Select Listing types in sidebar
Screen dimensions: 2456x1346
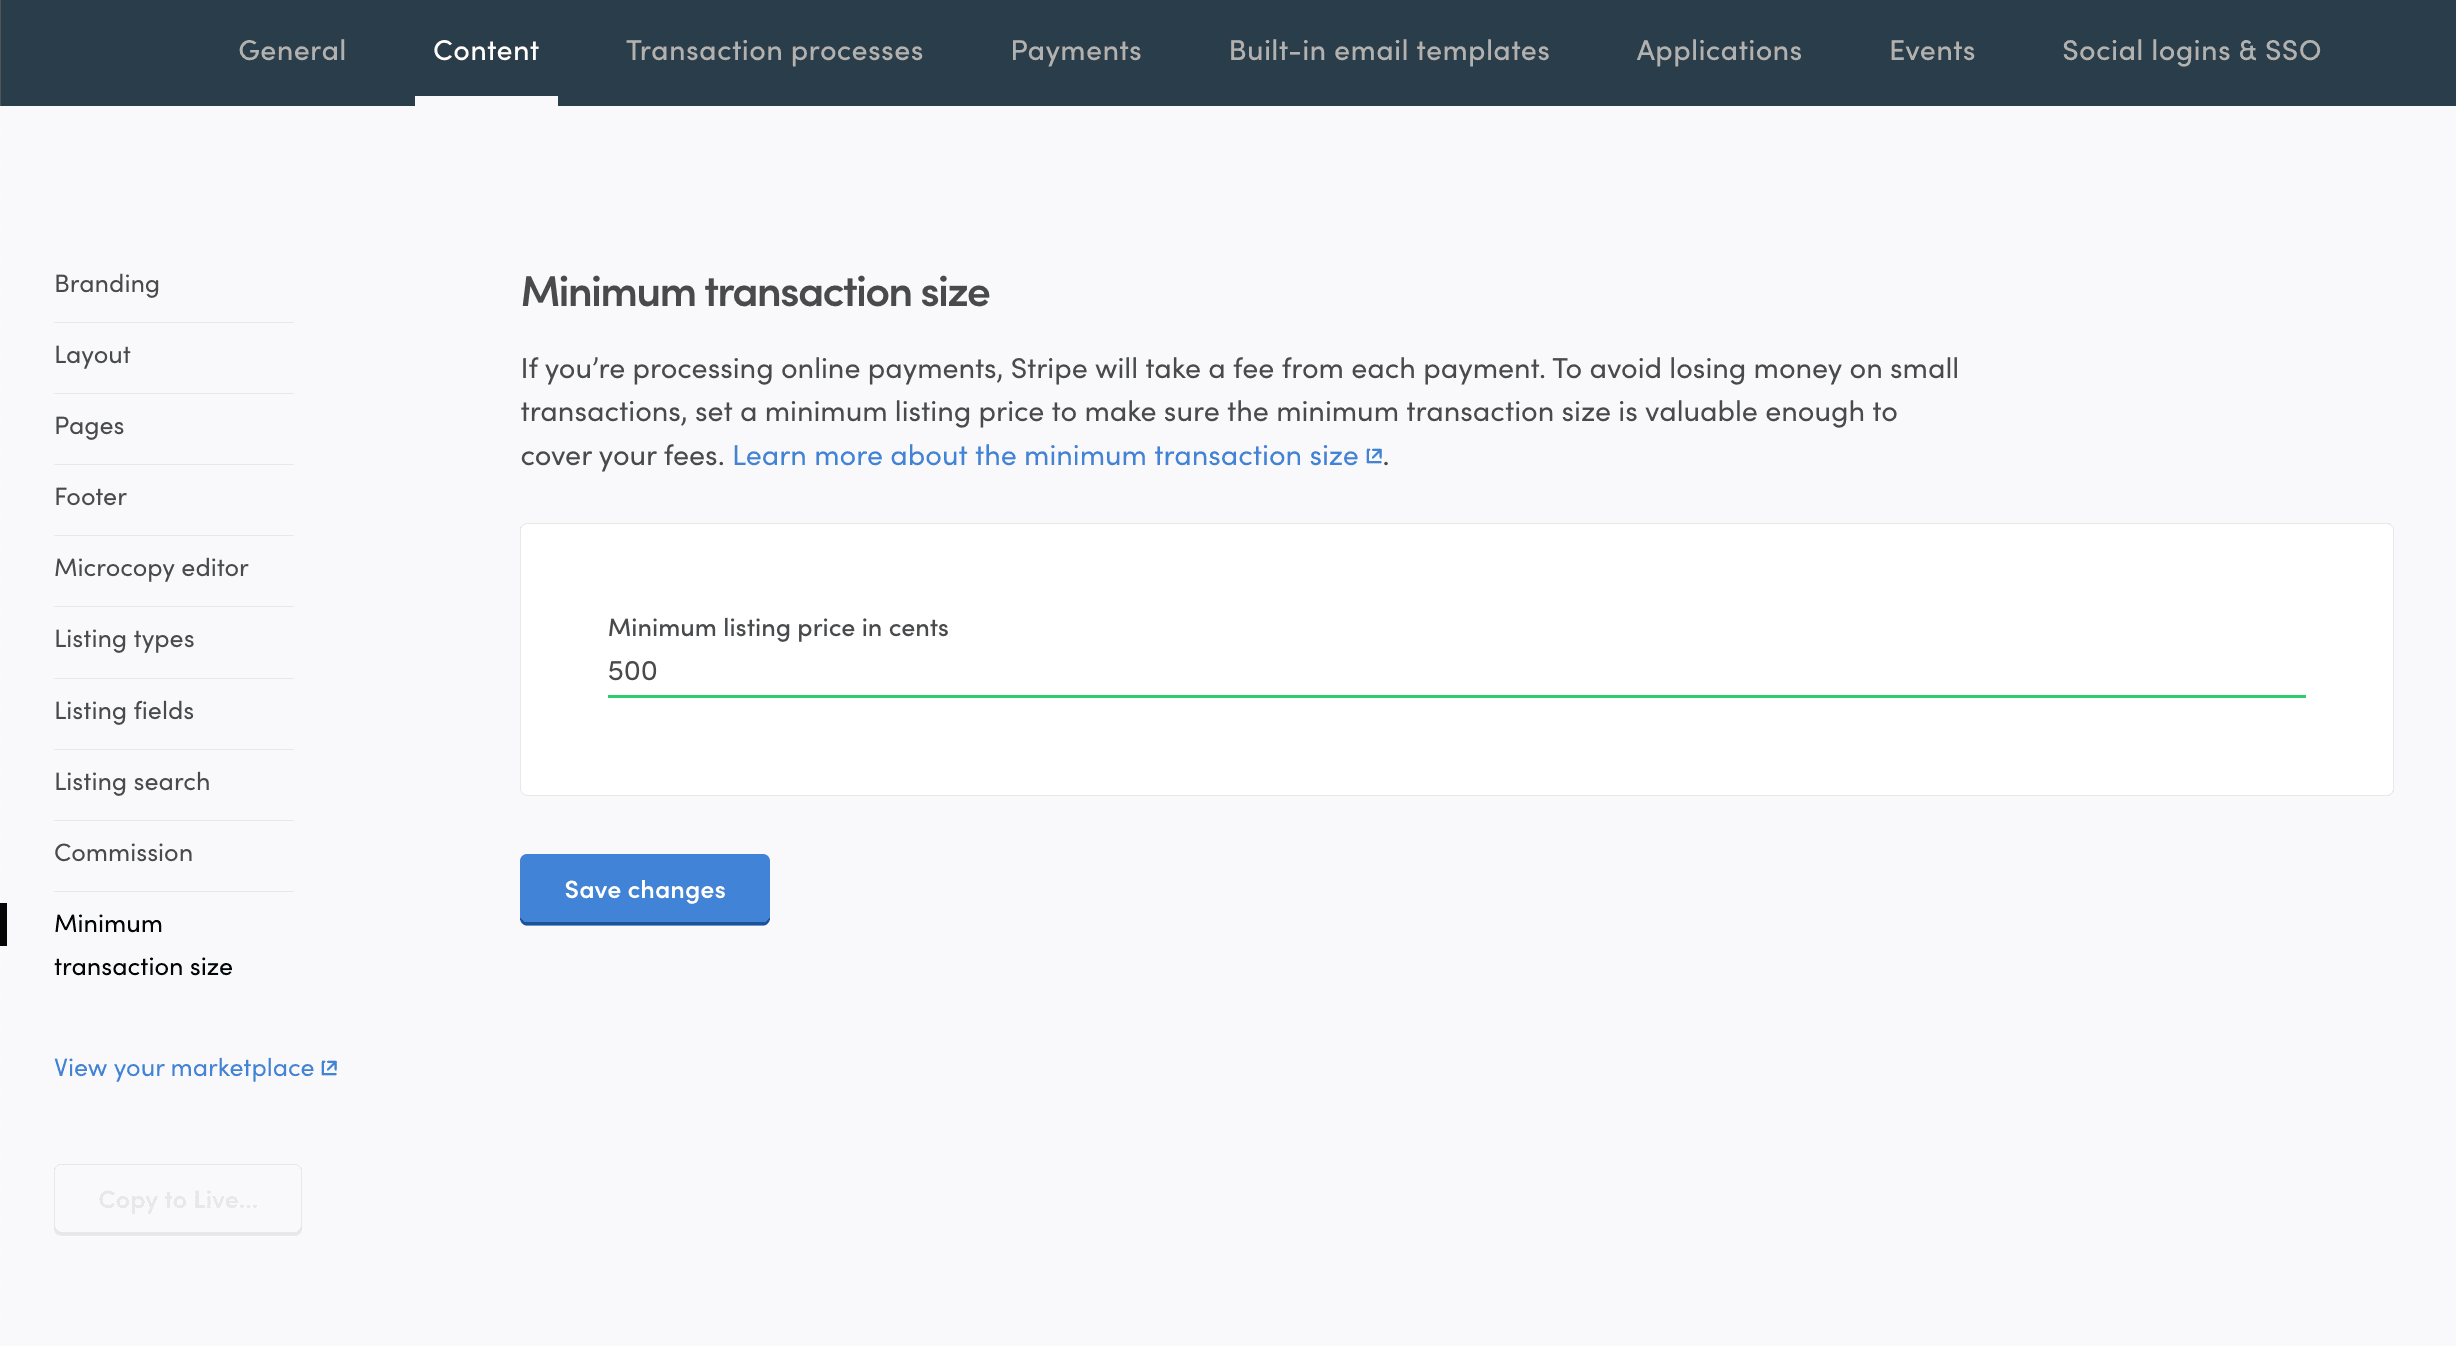point(124,639)
